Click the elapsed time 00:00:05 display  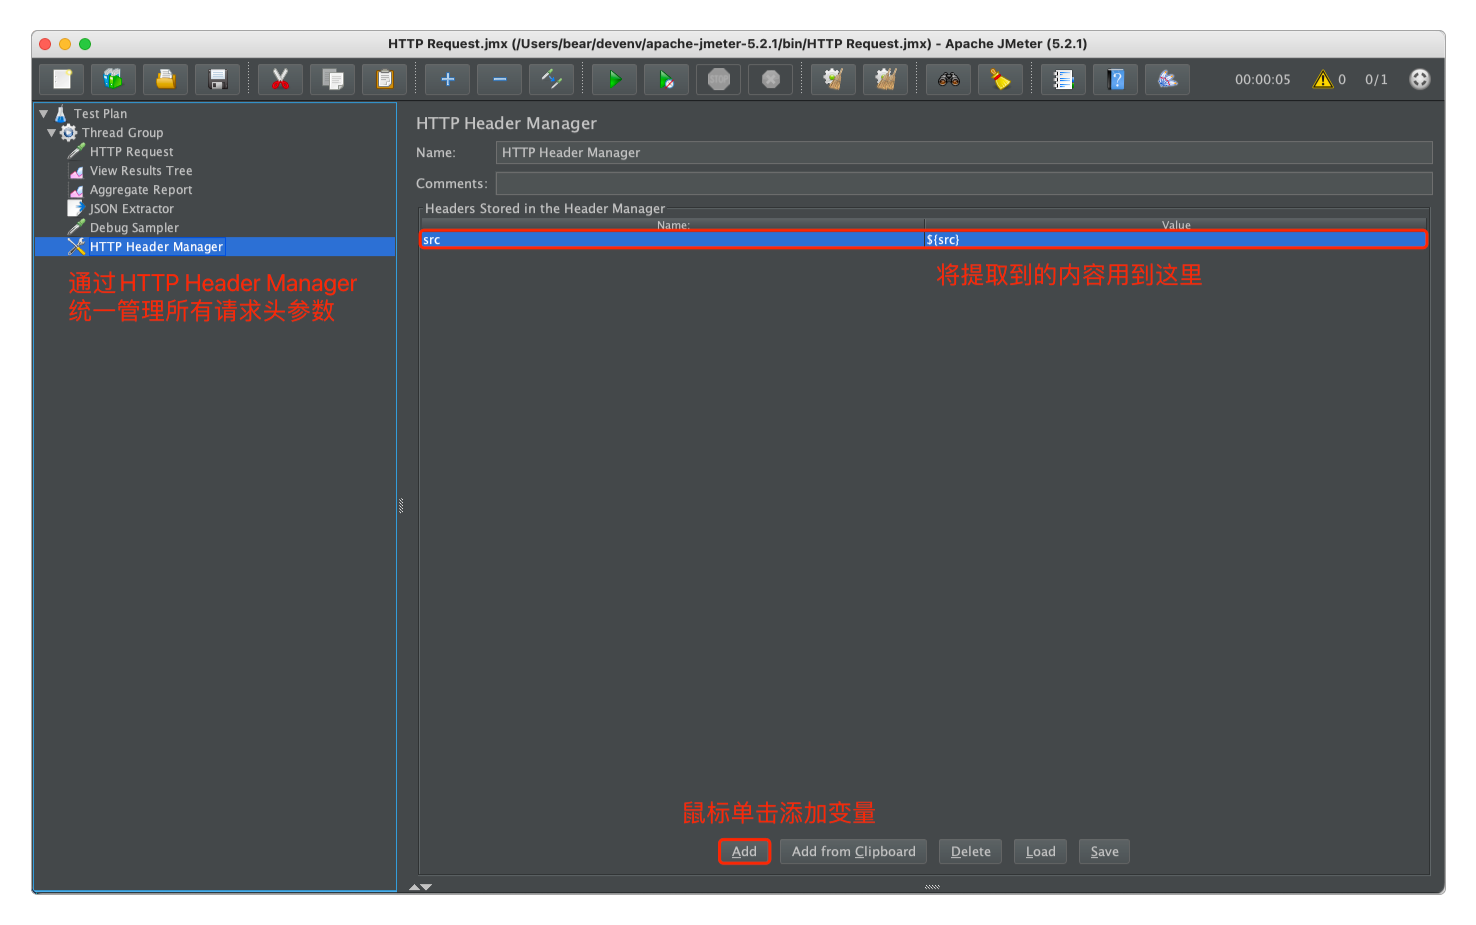pos(1262,80)
